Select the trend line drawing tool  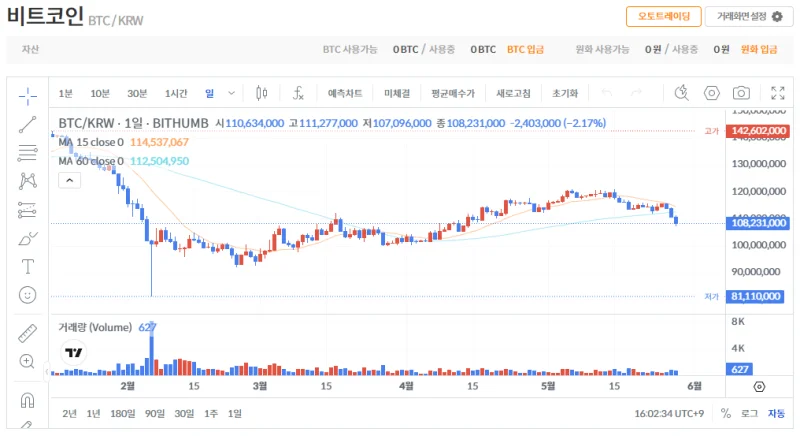[28, 124]
